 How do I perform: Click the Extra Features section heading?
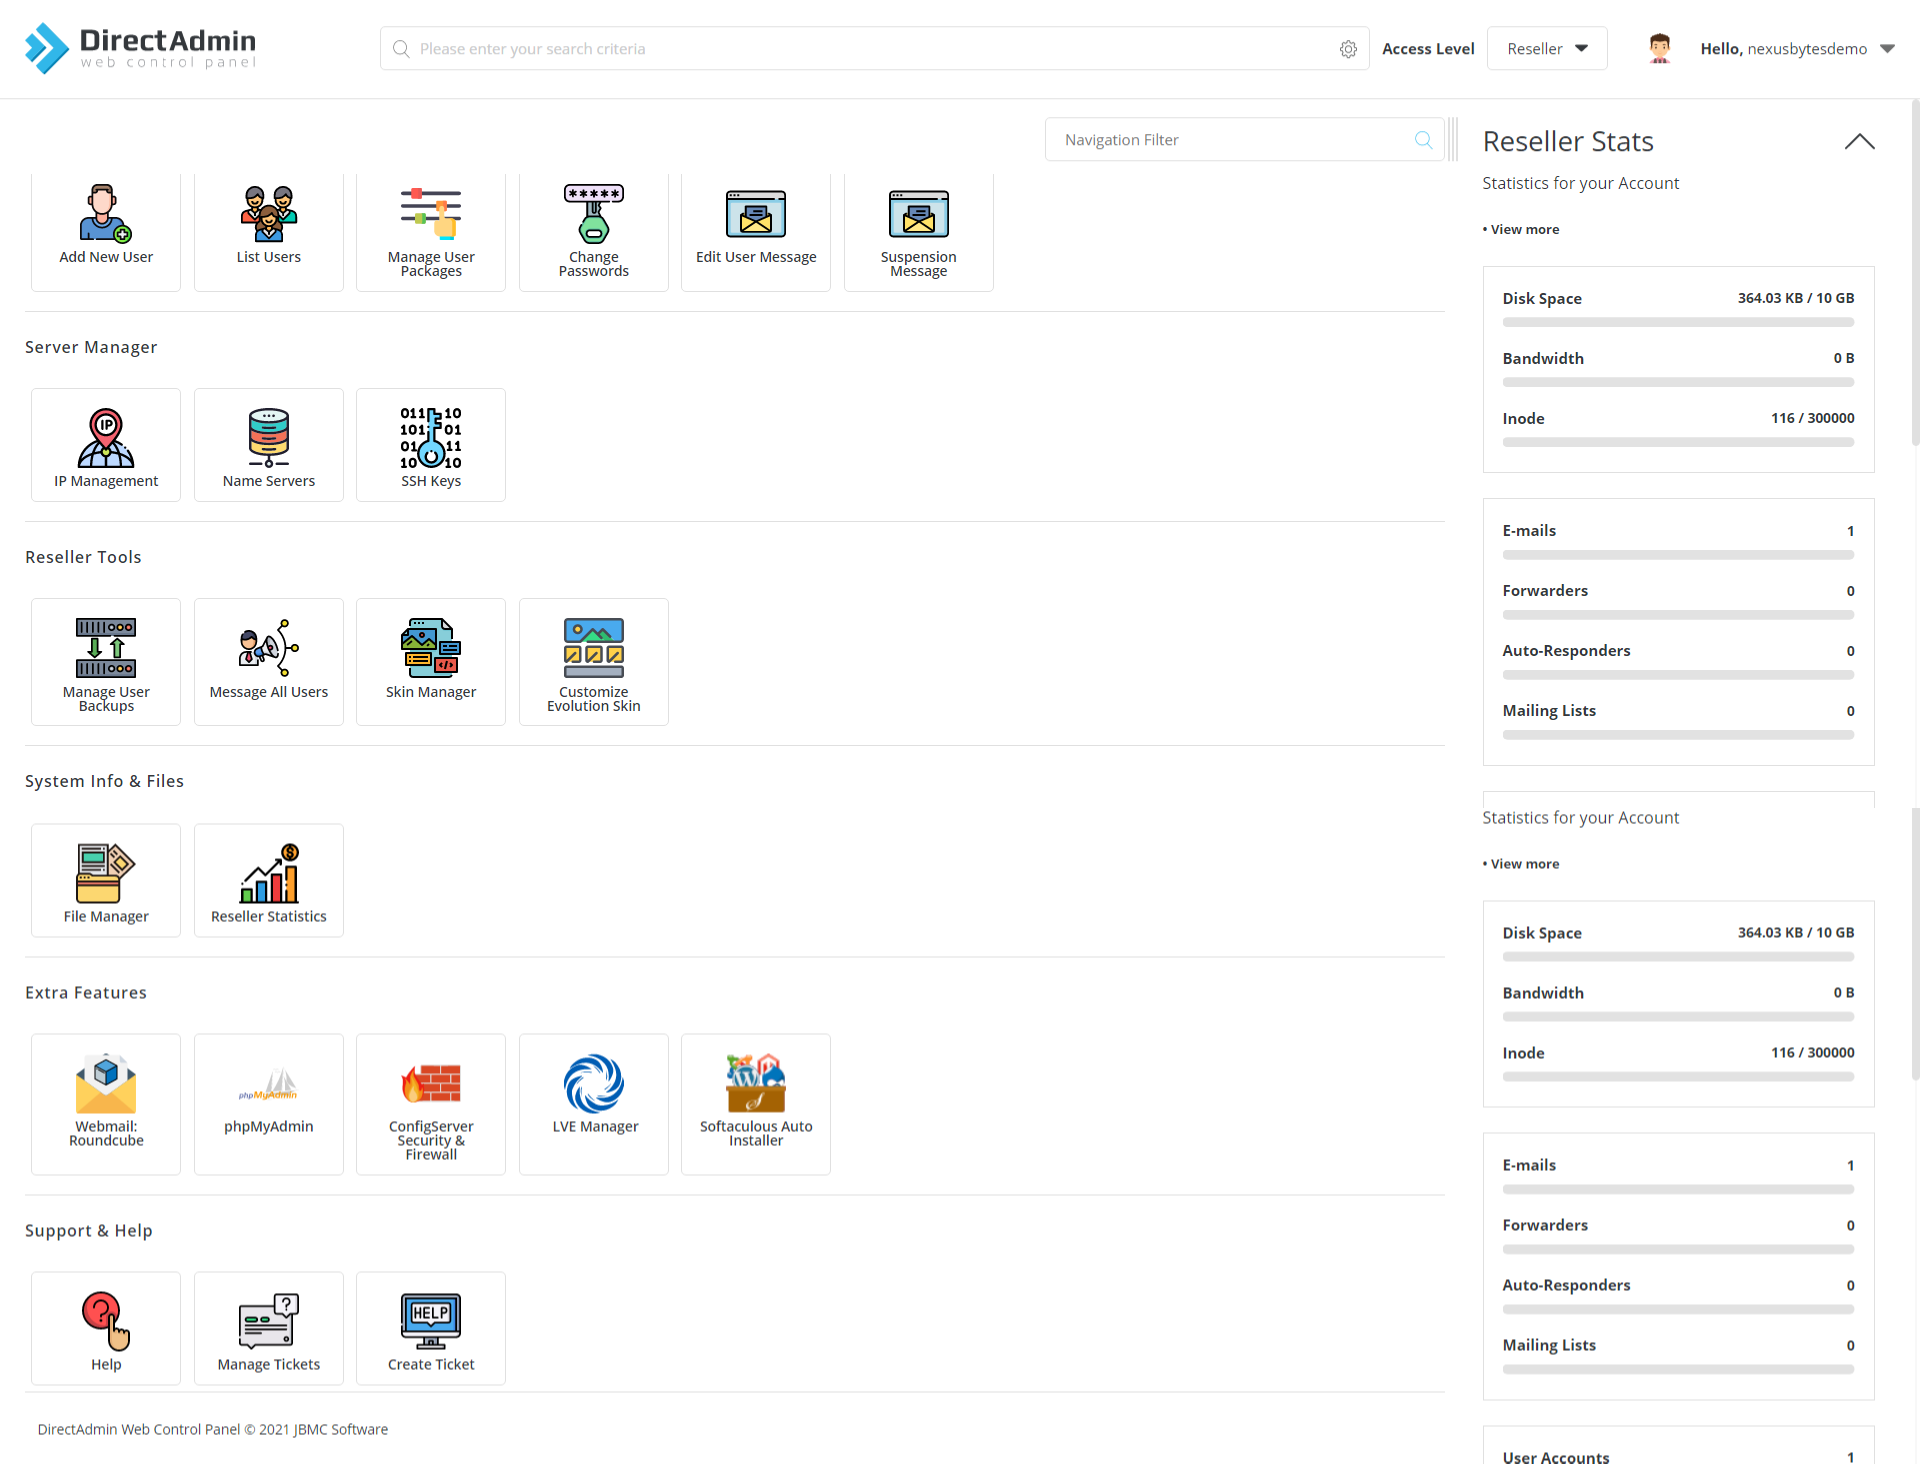coord(86,993)
